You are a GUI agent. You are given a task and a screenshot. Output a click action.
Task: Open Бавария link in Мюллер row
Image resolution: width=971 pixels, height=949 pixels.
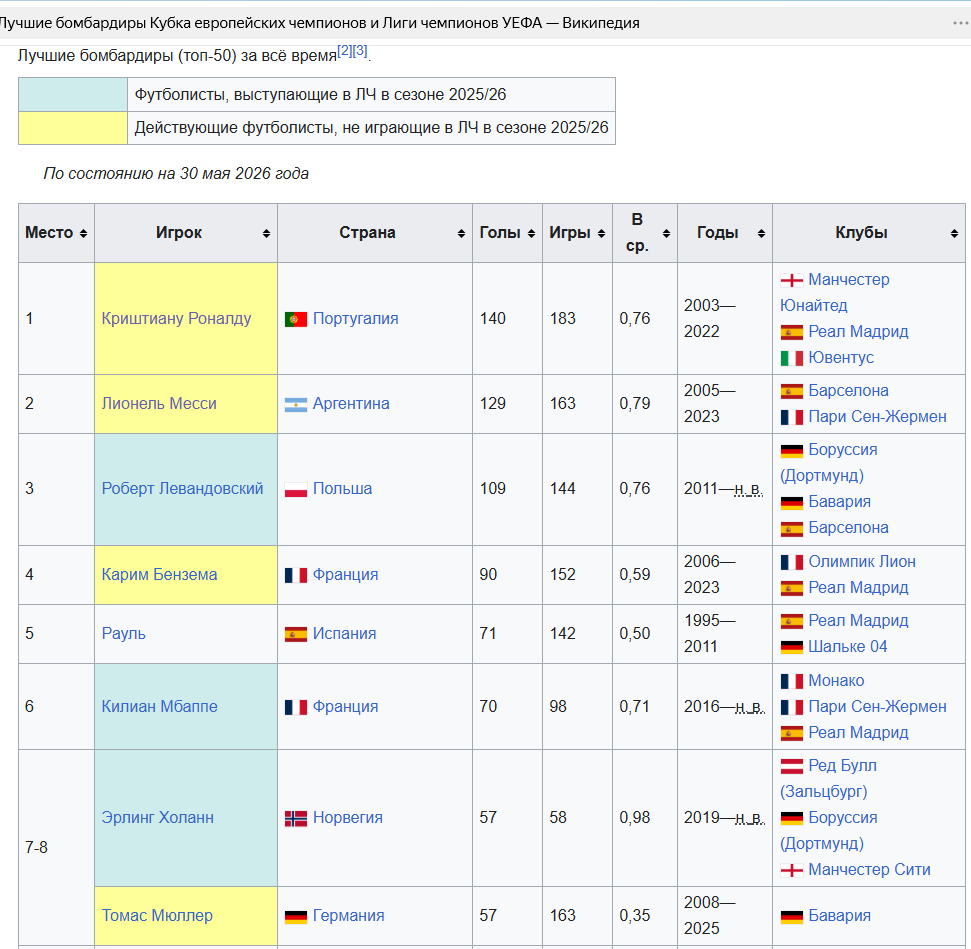[839, 915]
